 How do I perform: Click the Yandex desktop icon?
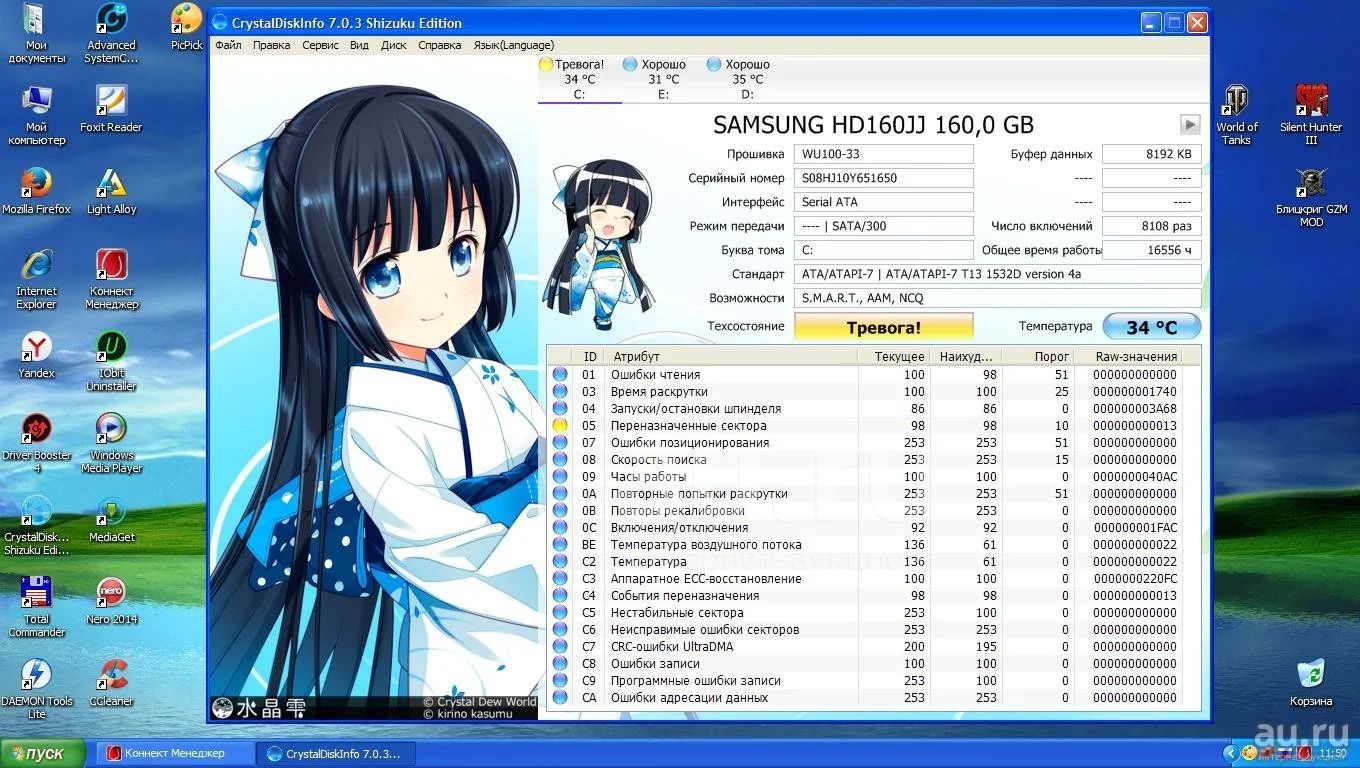(36, 356)
